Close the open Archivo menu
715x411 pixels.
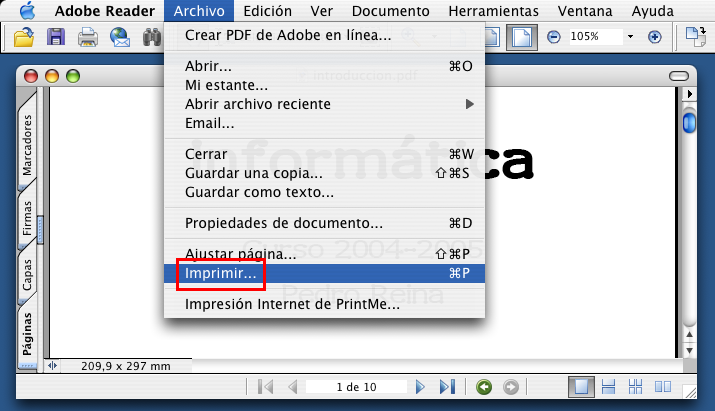click(199, 10)
